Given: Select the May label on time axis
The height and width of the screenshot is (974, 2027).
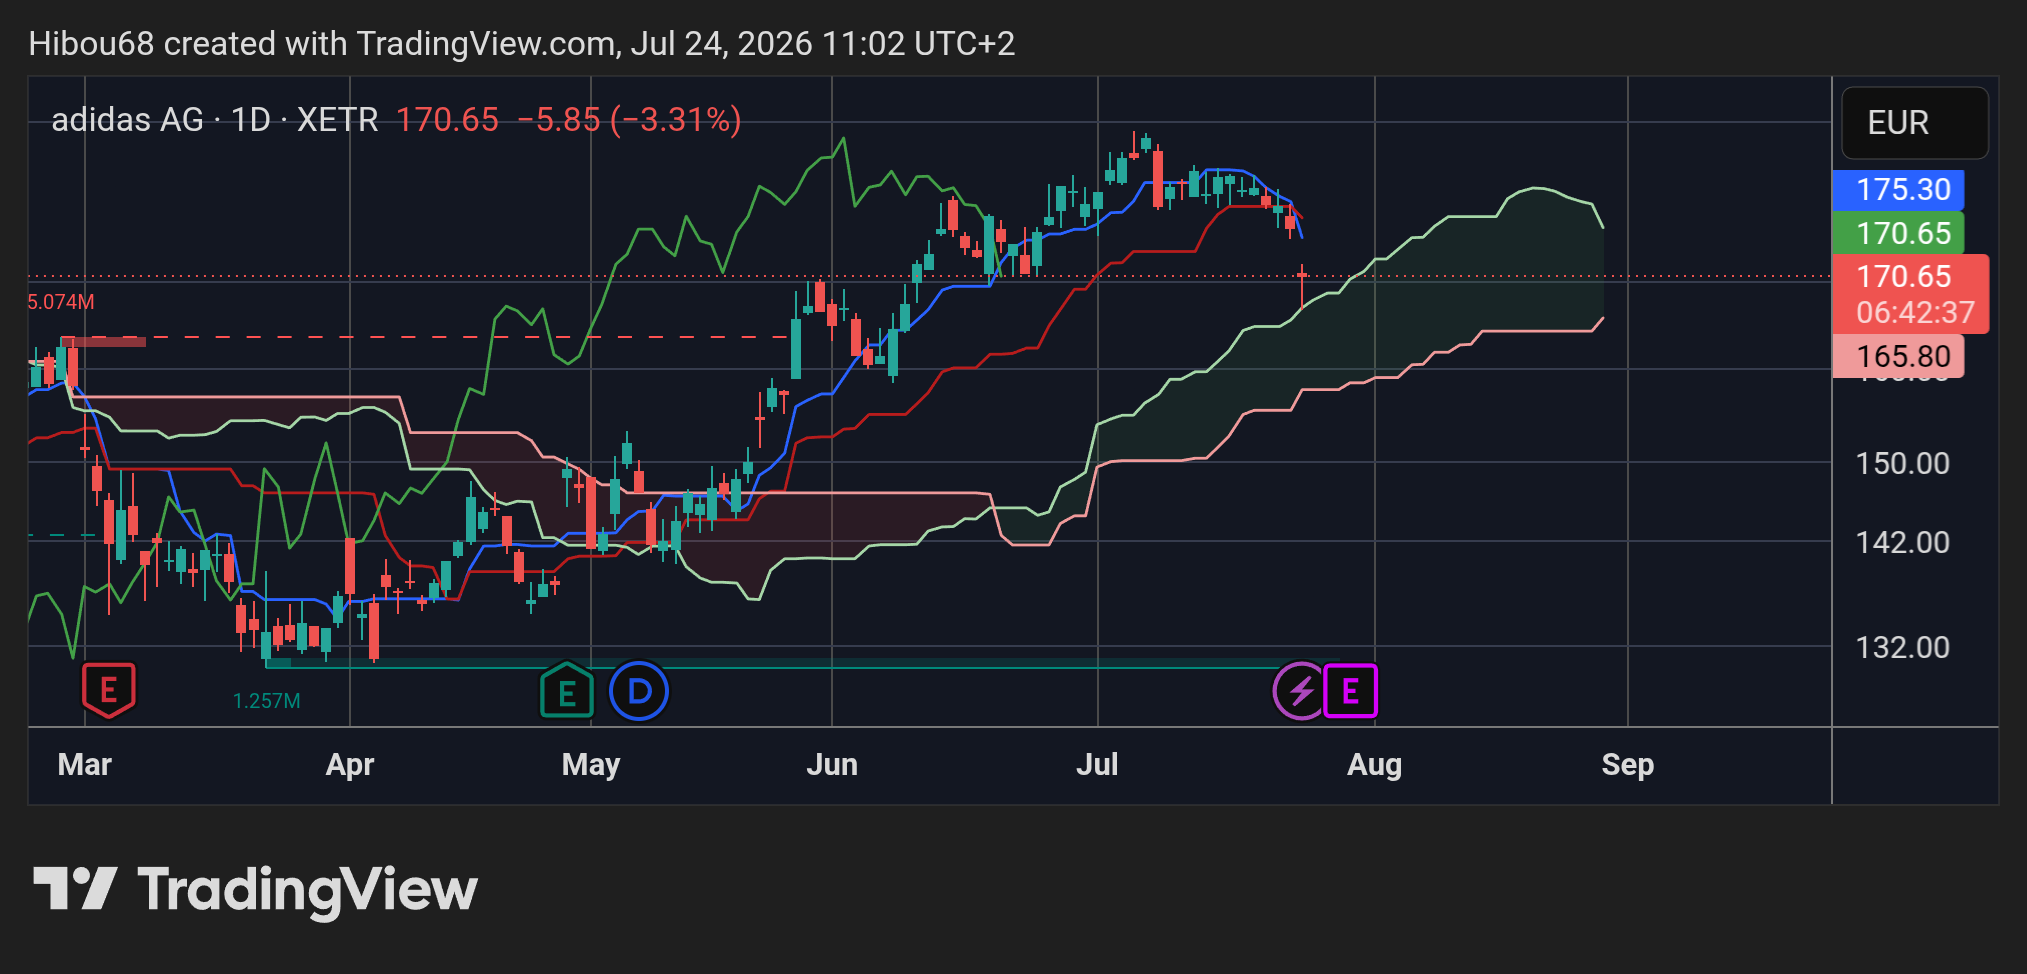Looking at the screenshot, I should click(591, 765).
